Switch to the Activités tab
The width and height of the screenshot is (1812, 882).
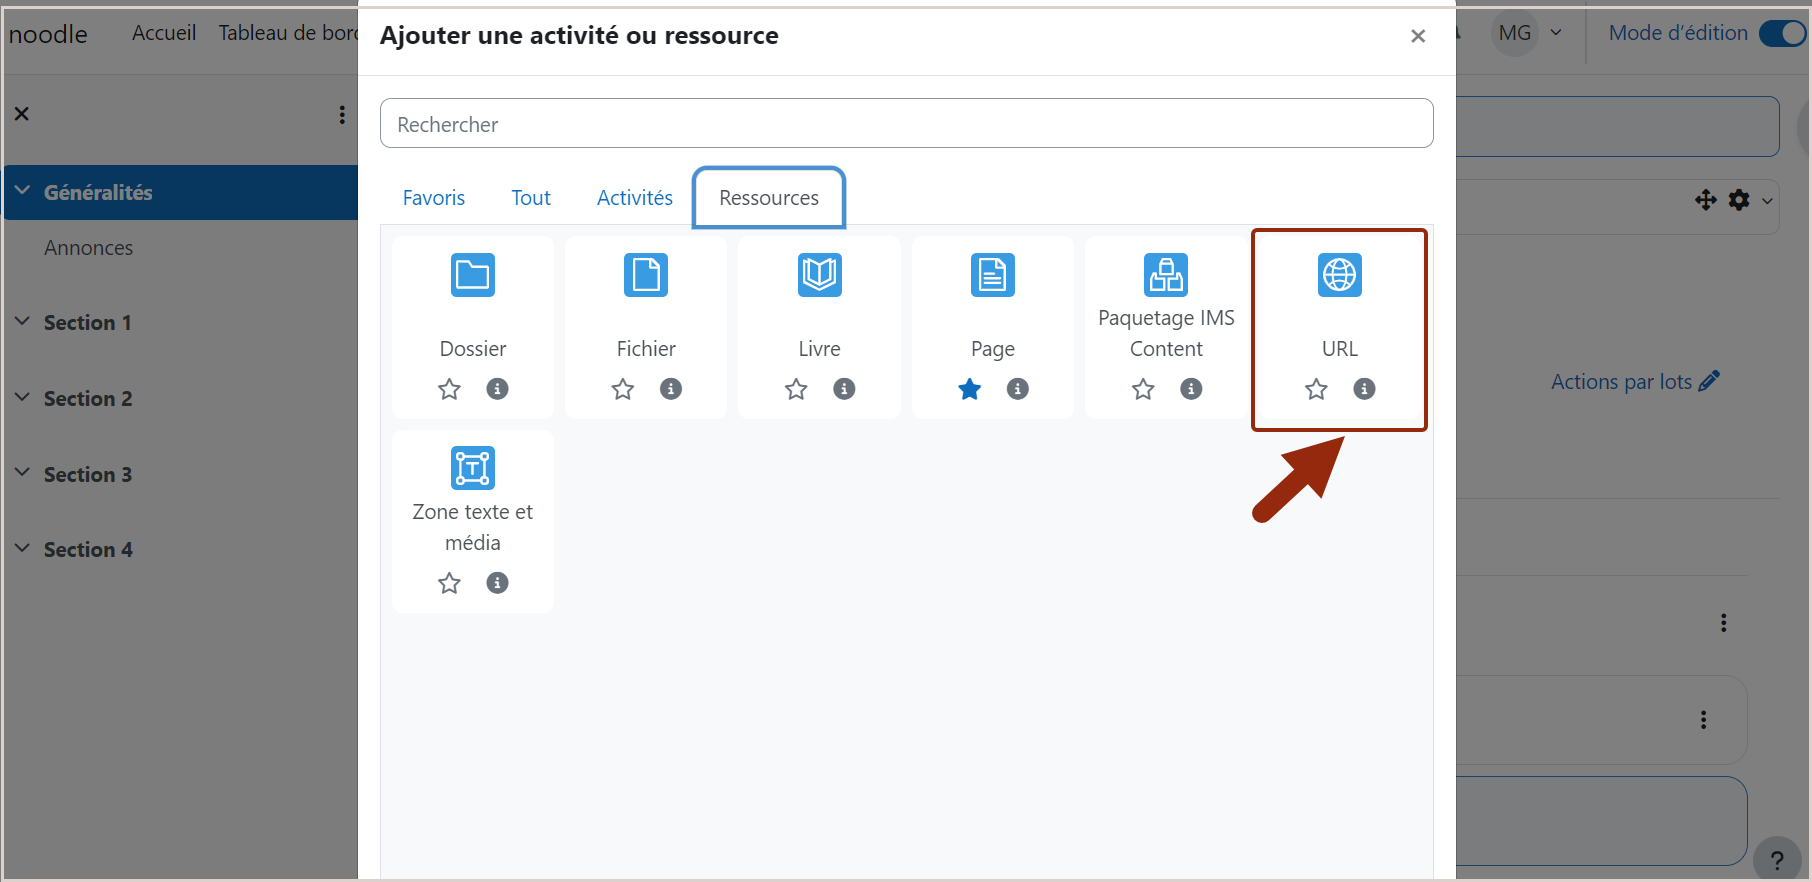pos(635,198)
